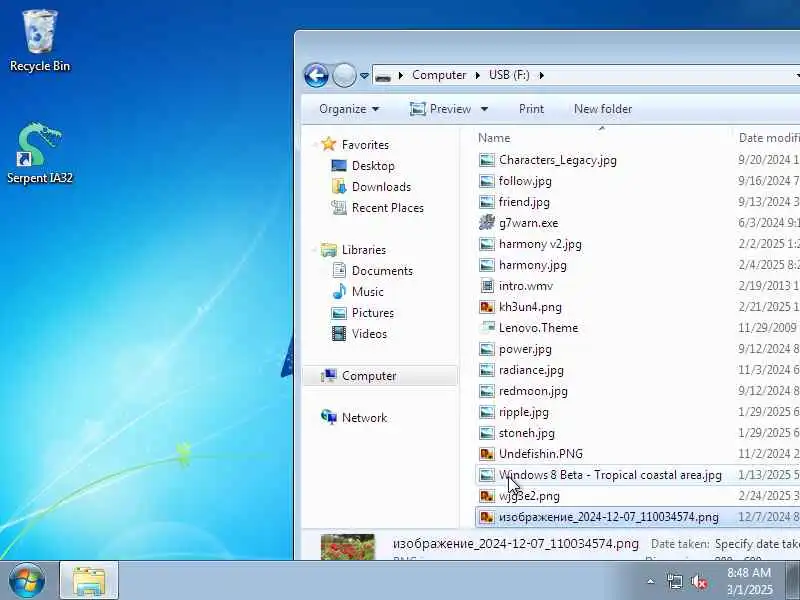
Task: Select Libraries in the navigation pane
Action: pyautogui.click(x=363, y=249)
